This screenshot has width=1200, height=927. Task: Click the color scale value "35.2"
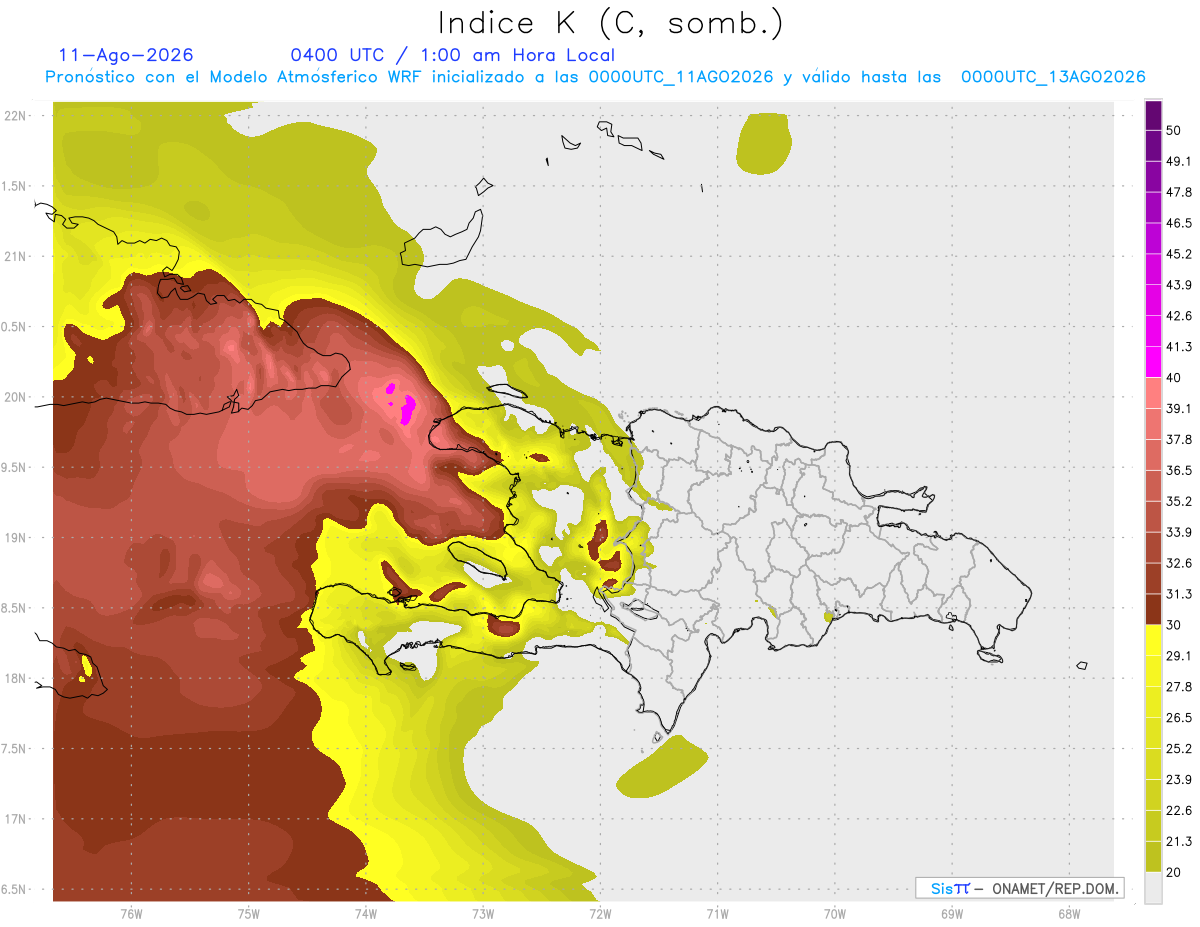click(x=1179, y=501)
